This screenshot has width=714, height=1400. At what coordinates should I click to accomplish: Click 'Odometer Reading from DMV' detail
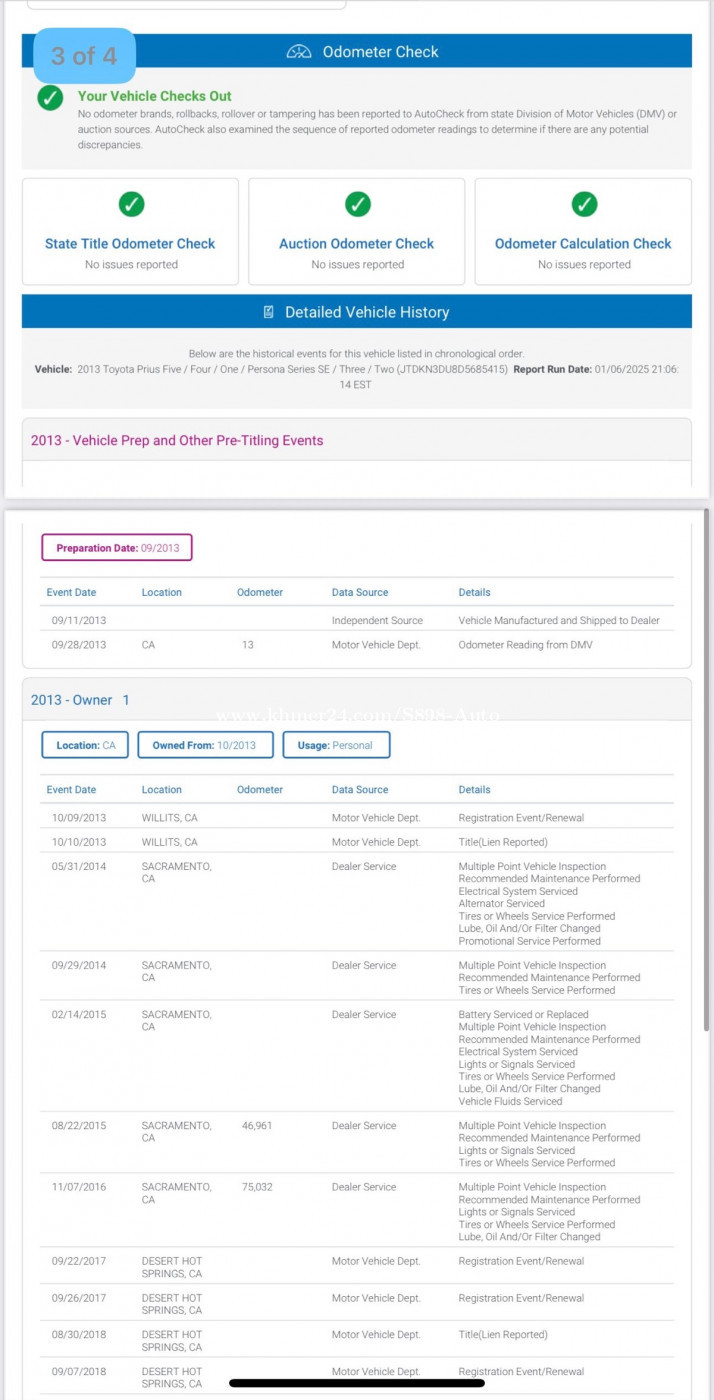[x=525, y=645]
